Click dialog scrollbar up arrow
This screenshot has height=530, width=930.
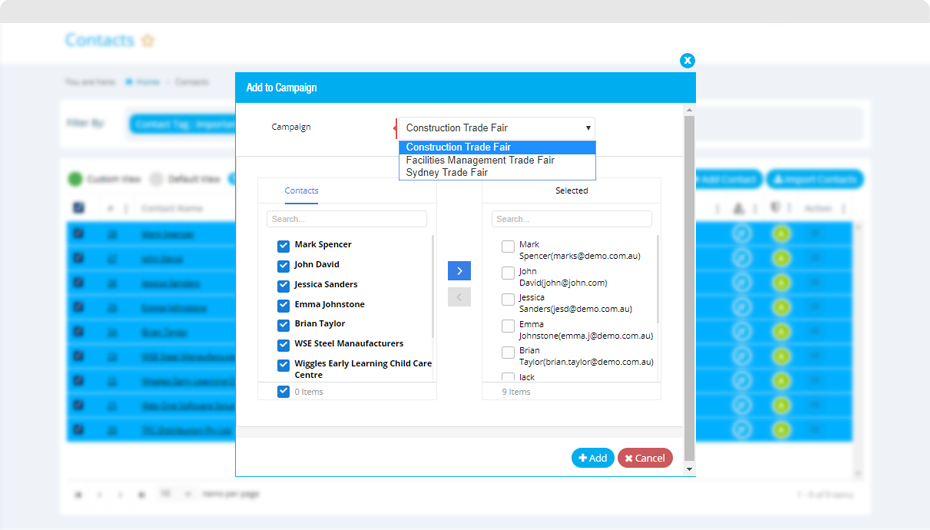[x=689, y=110]
